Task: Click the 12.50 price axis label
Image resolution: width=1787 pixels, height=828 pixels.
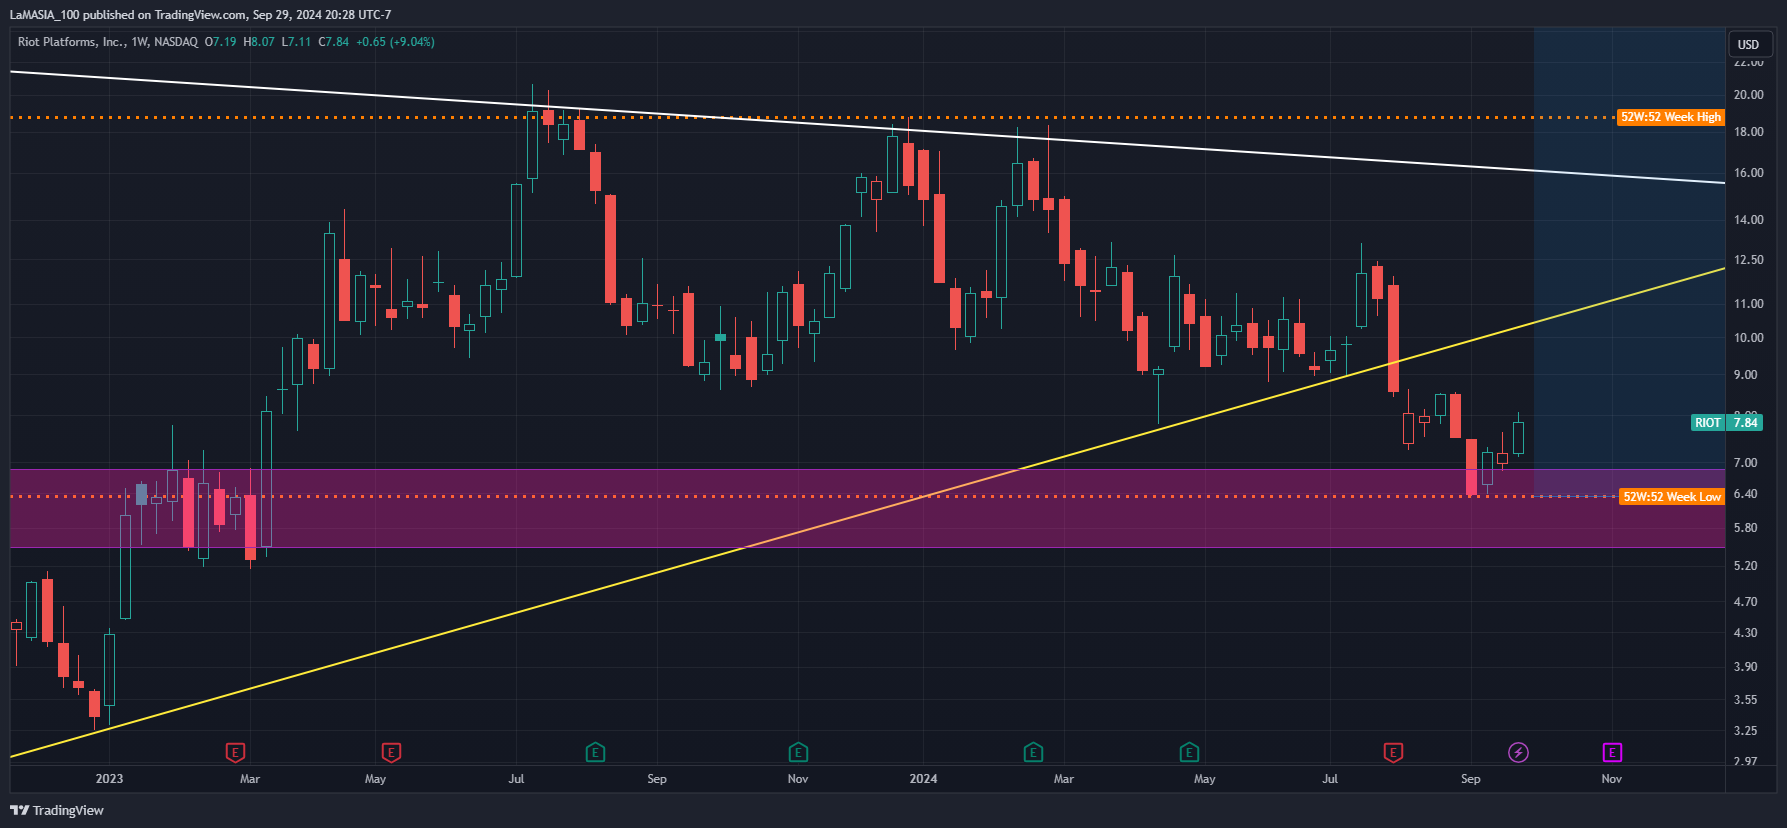Action: pos(1749,260)
